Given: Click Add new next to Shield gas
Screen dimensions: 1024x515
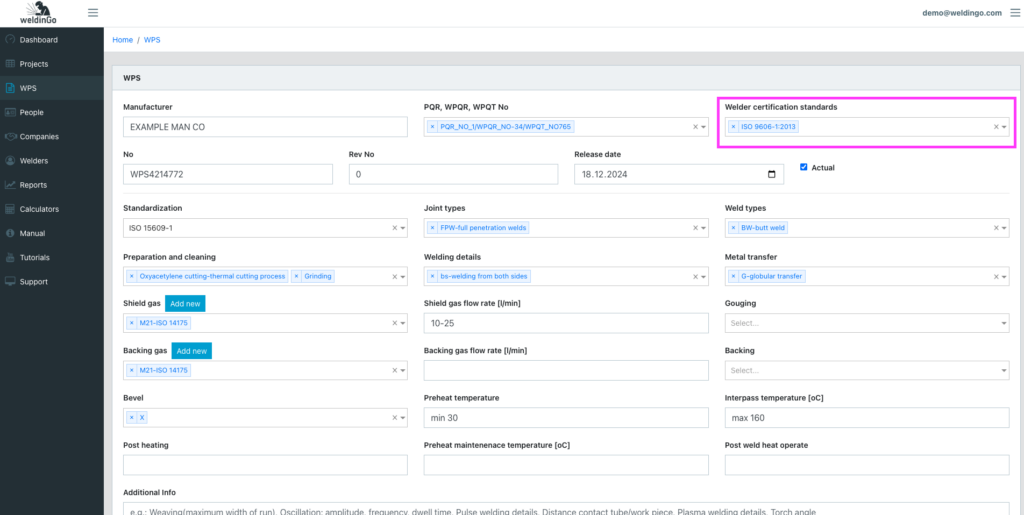Looking at the screenshot, I should (x=185, y=303).
